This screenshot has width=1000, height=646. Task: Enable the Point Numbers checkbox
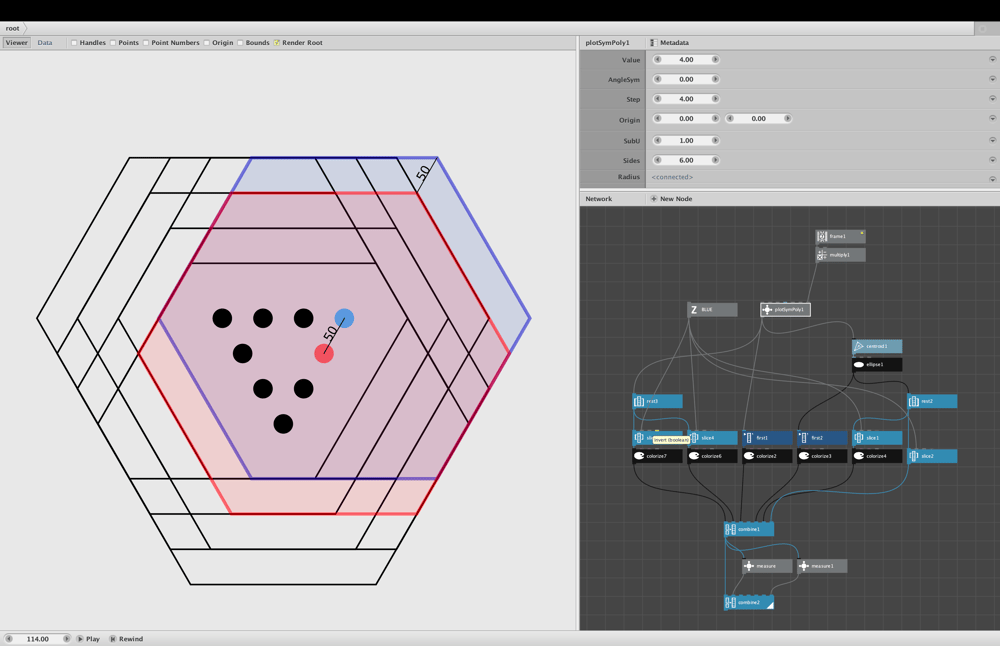coord(146,43)
